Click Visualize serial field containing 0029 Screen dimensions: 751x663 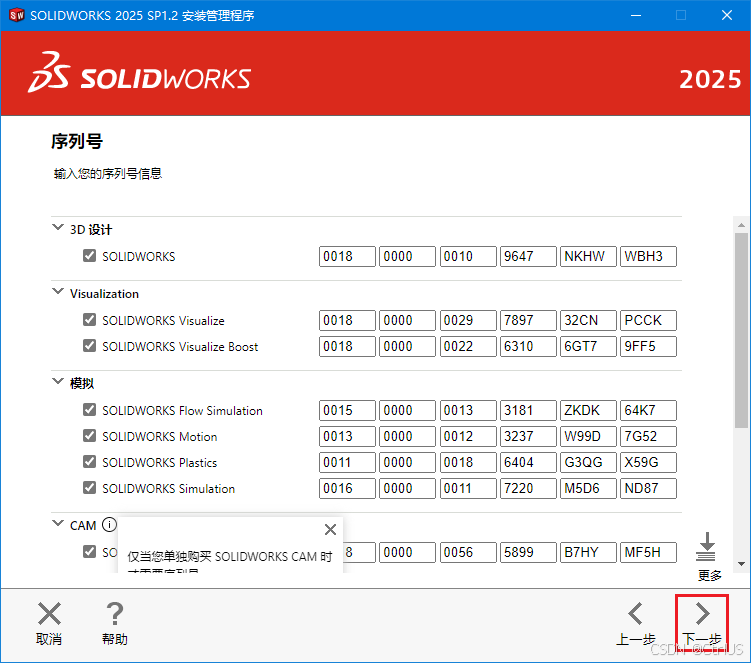[x=468, y=320]
